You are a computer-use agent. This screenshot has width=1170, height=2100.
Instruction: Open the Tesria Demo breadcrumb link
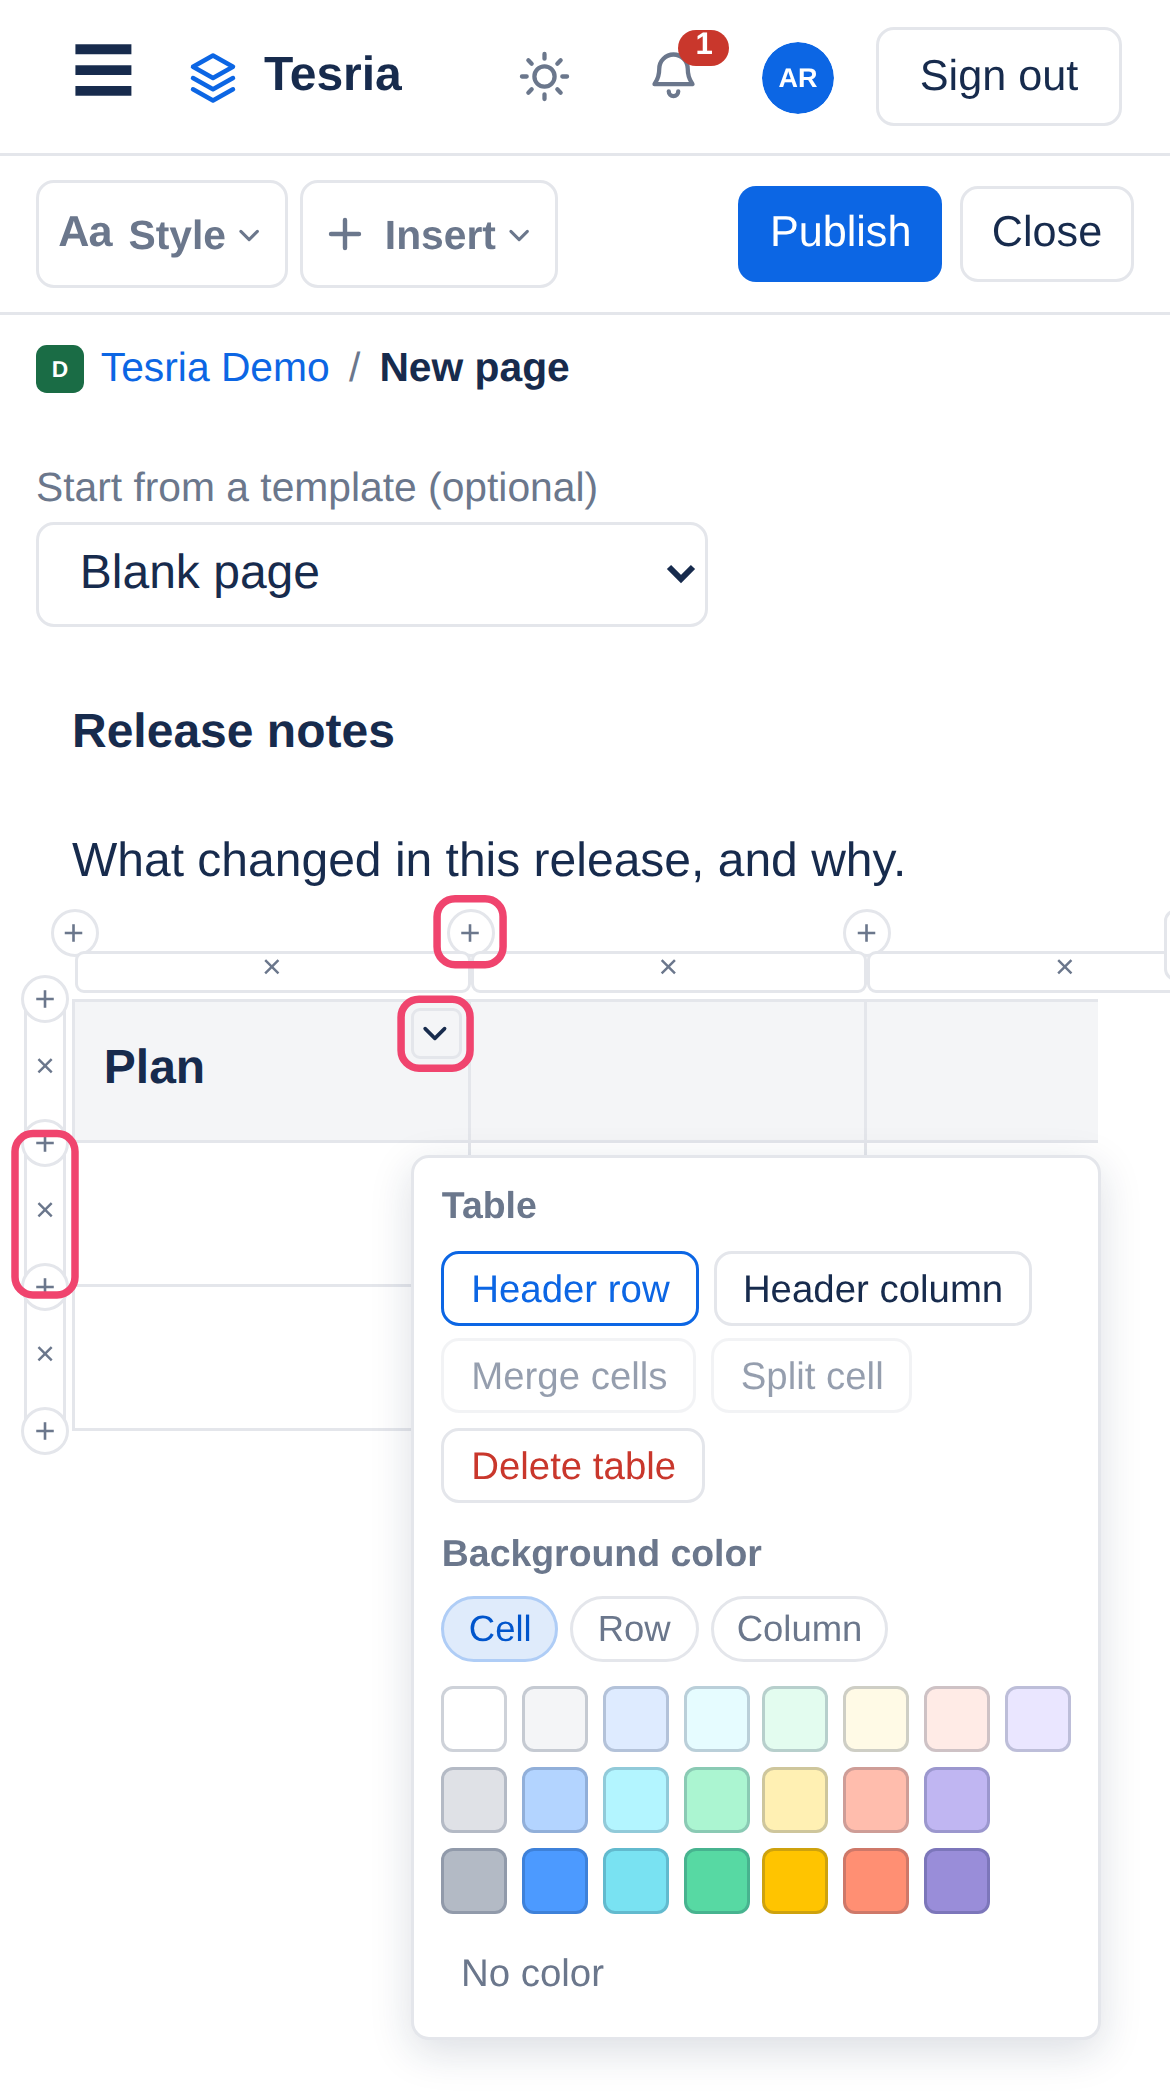[x=215, y=368]
